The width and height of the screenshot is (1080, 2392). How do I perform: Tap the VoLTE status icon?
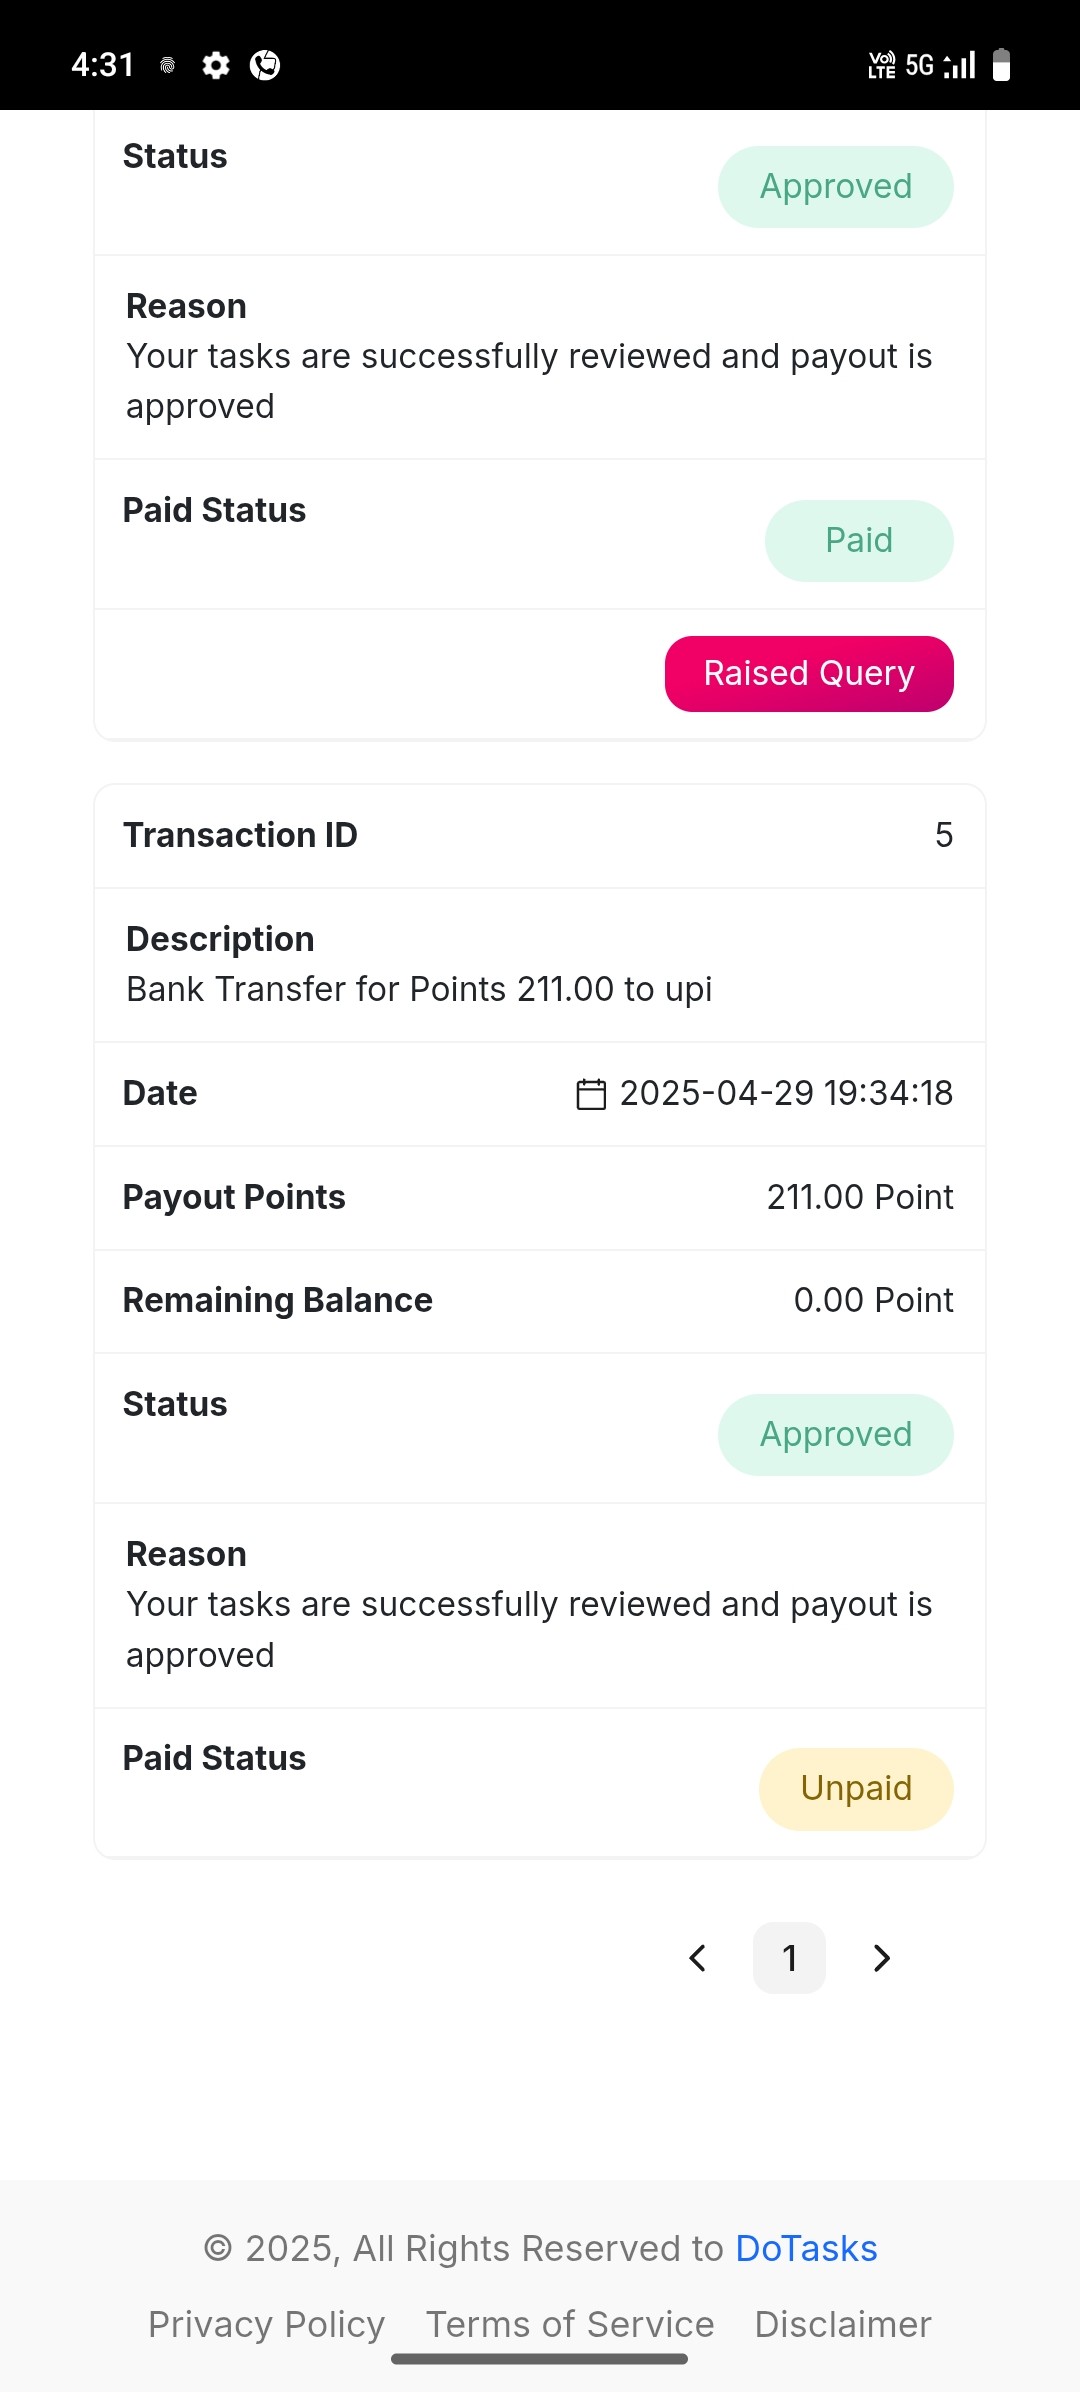[x=882, y=65]
